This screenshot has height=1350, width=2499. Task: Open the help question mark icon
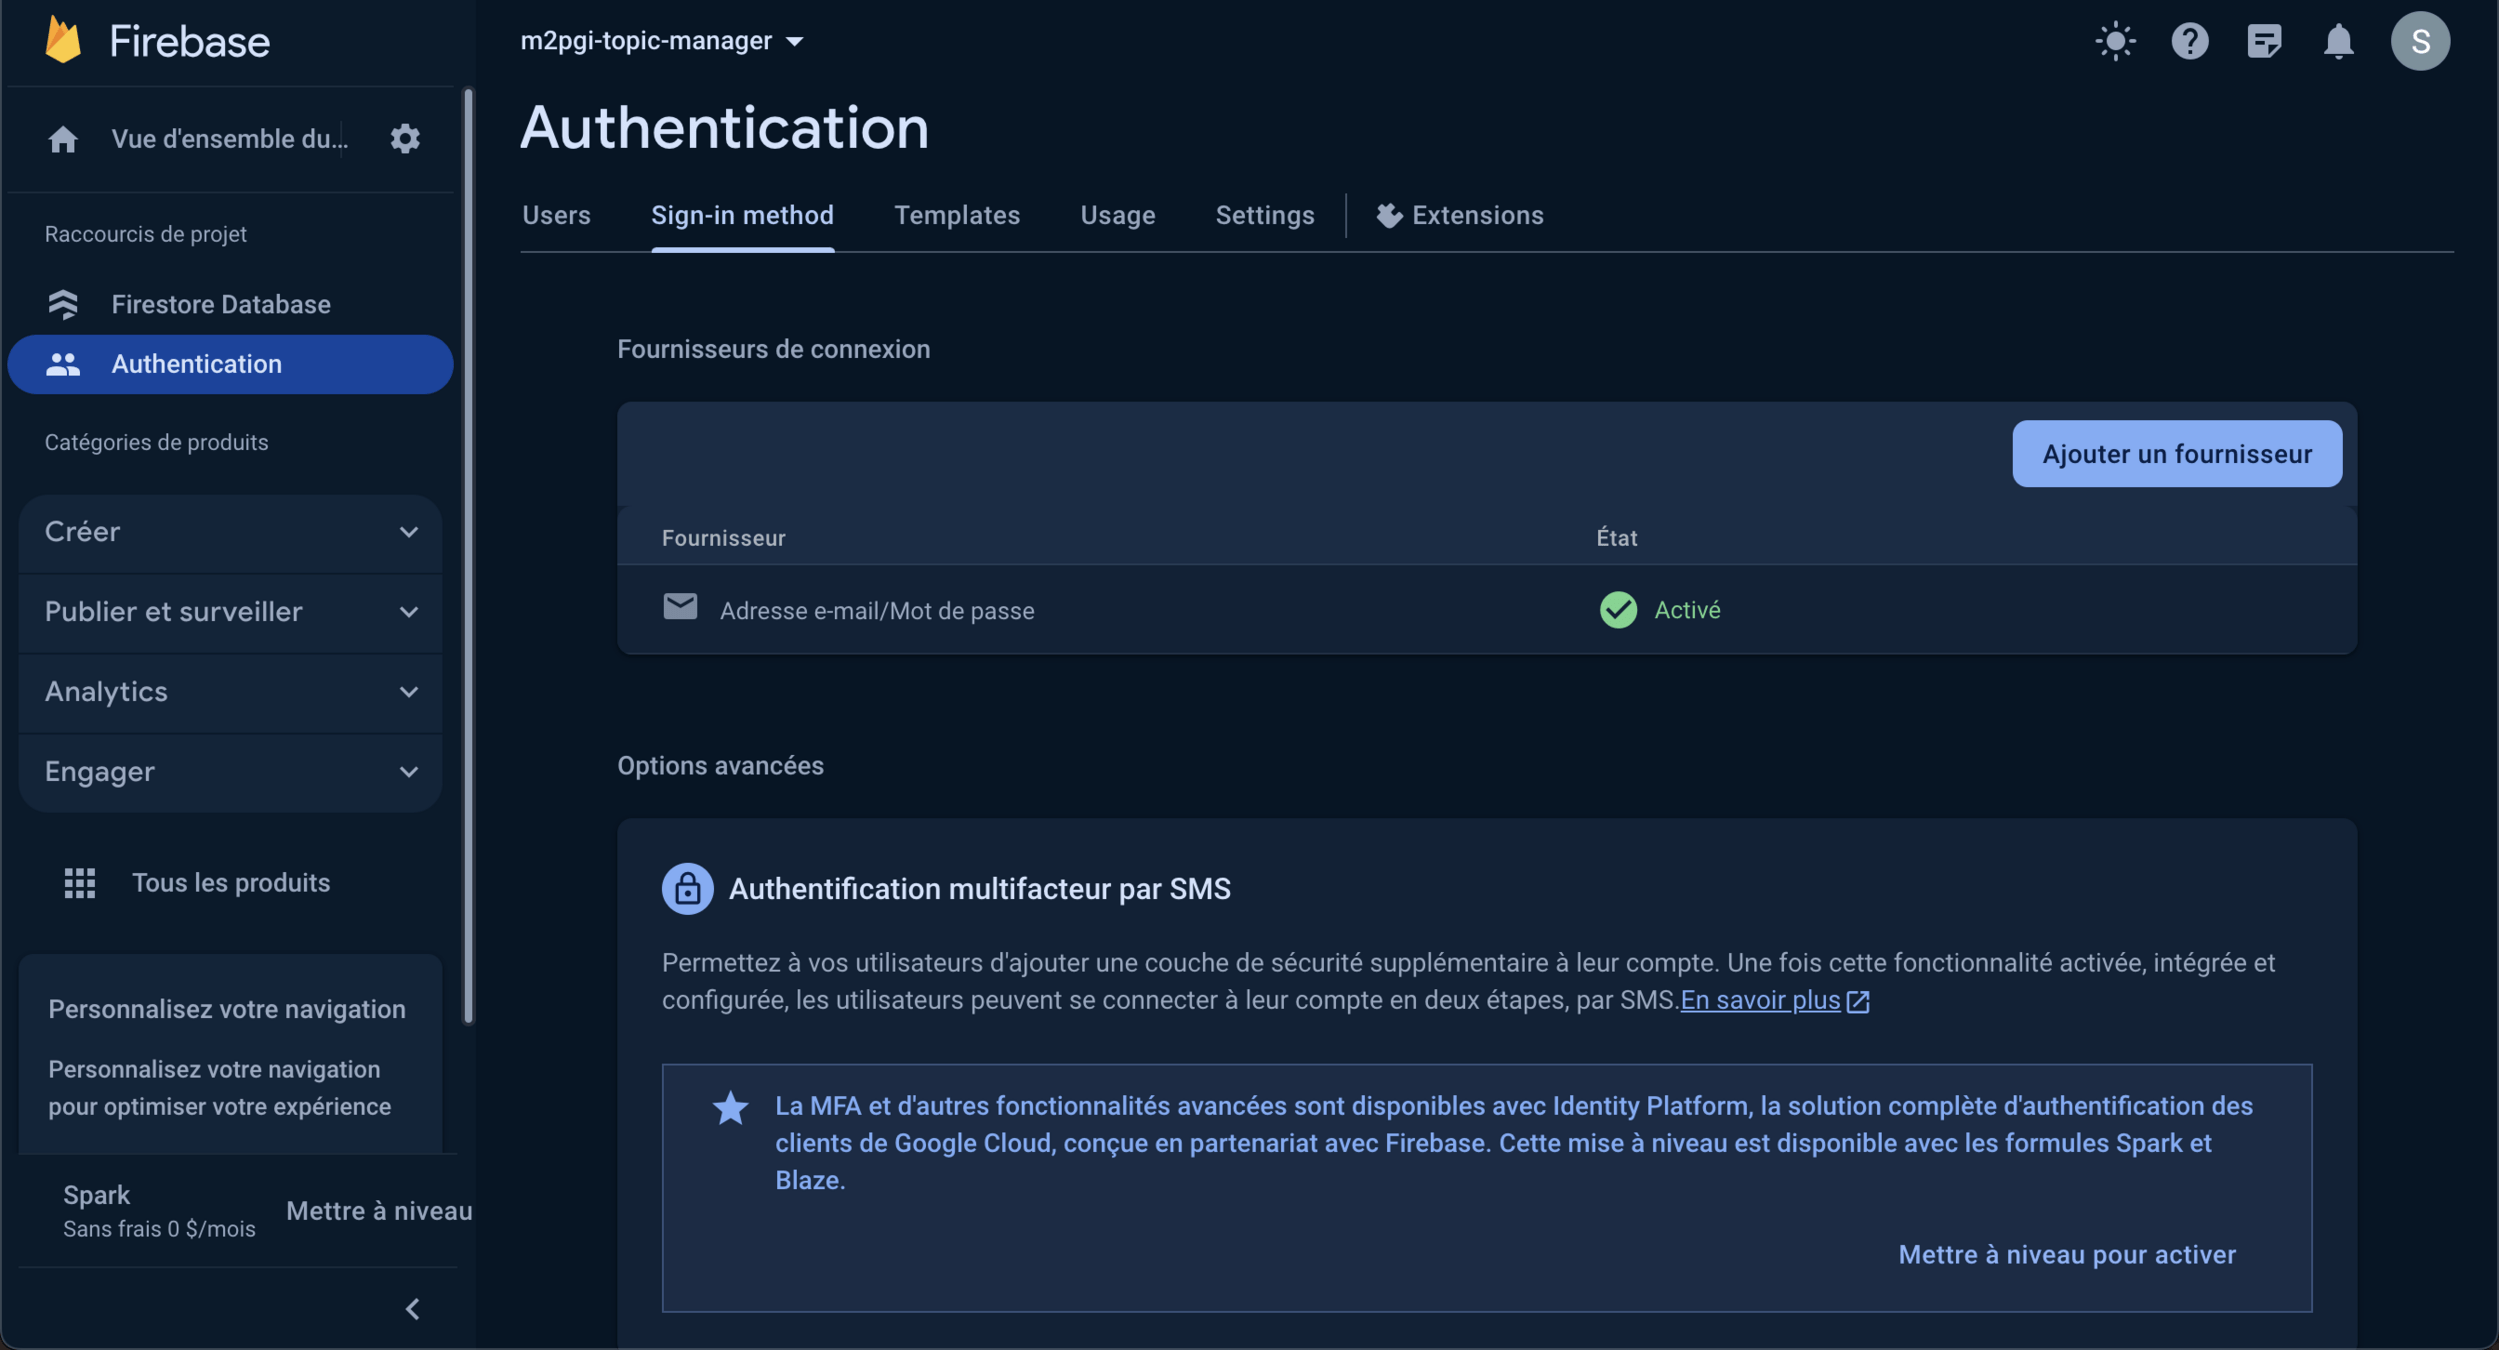point(2189,41)
